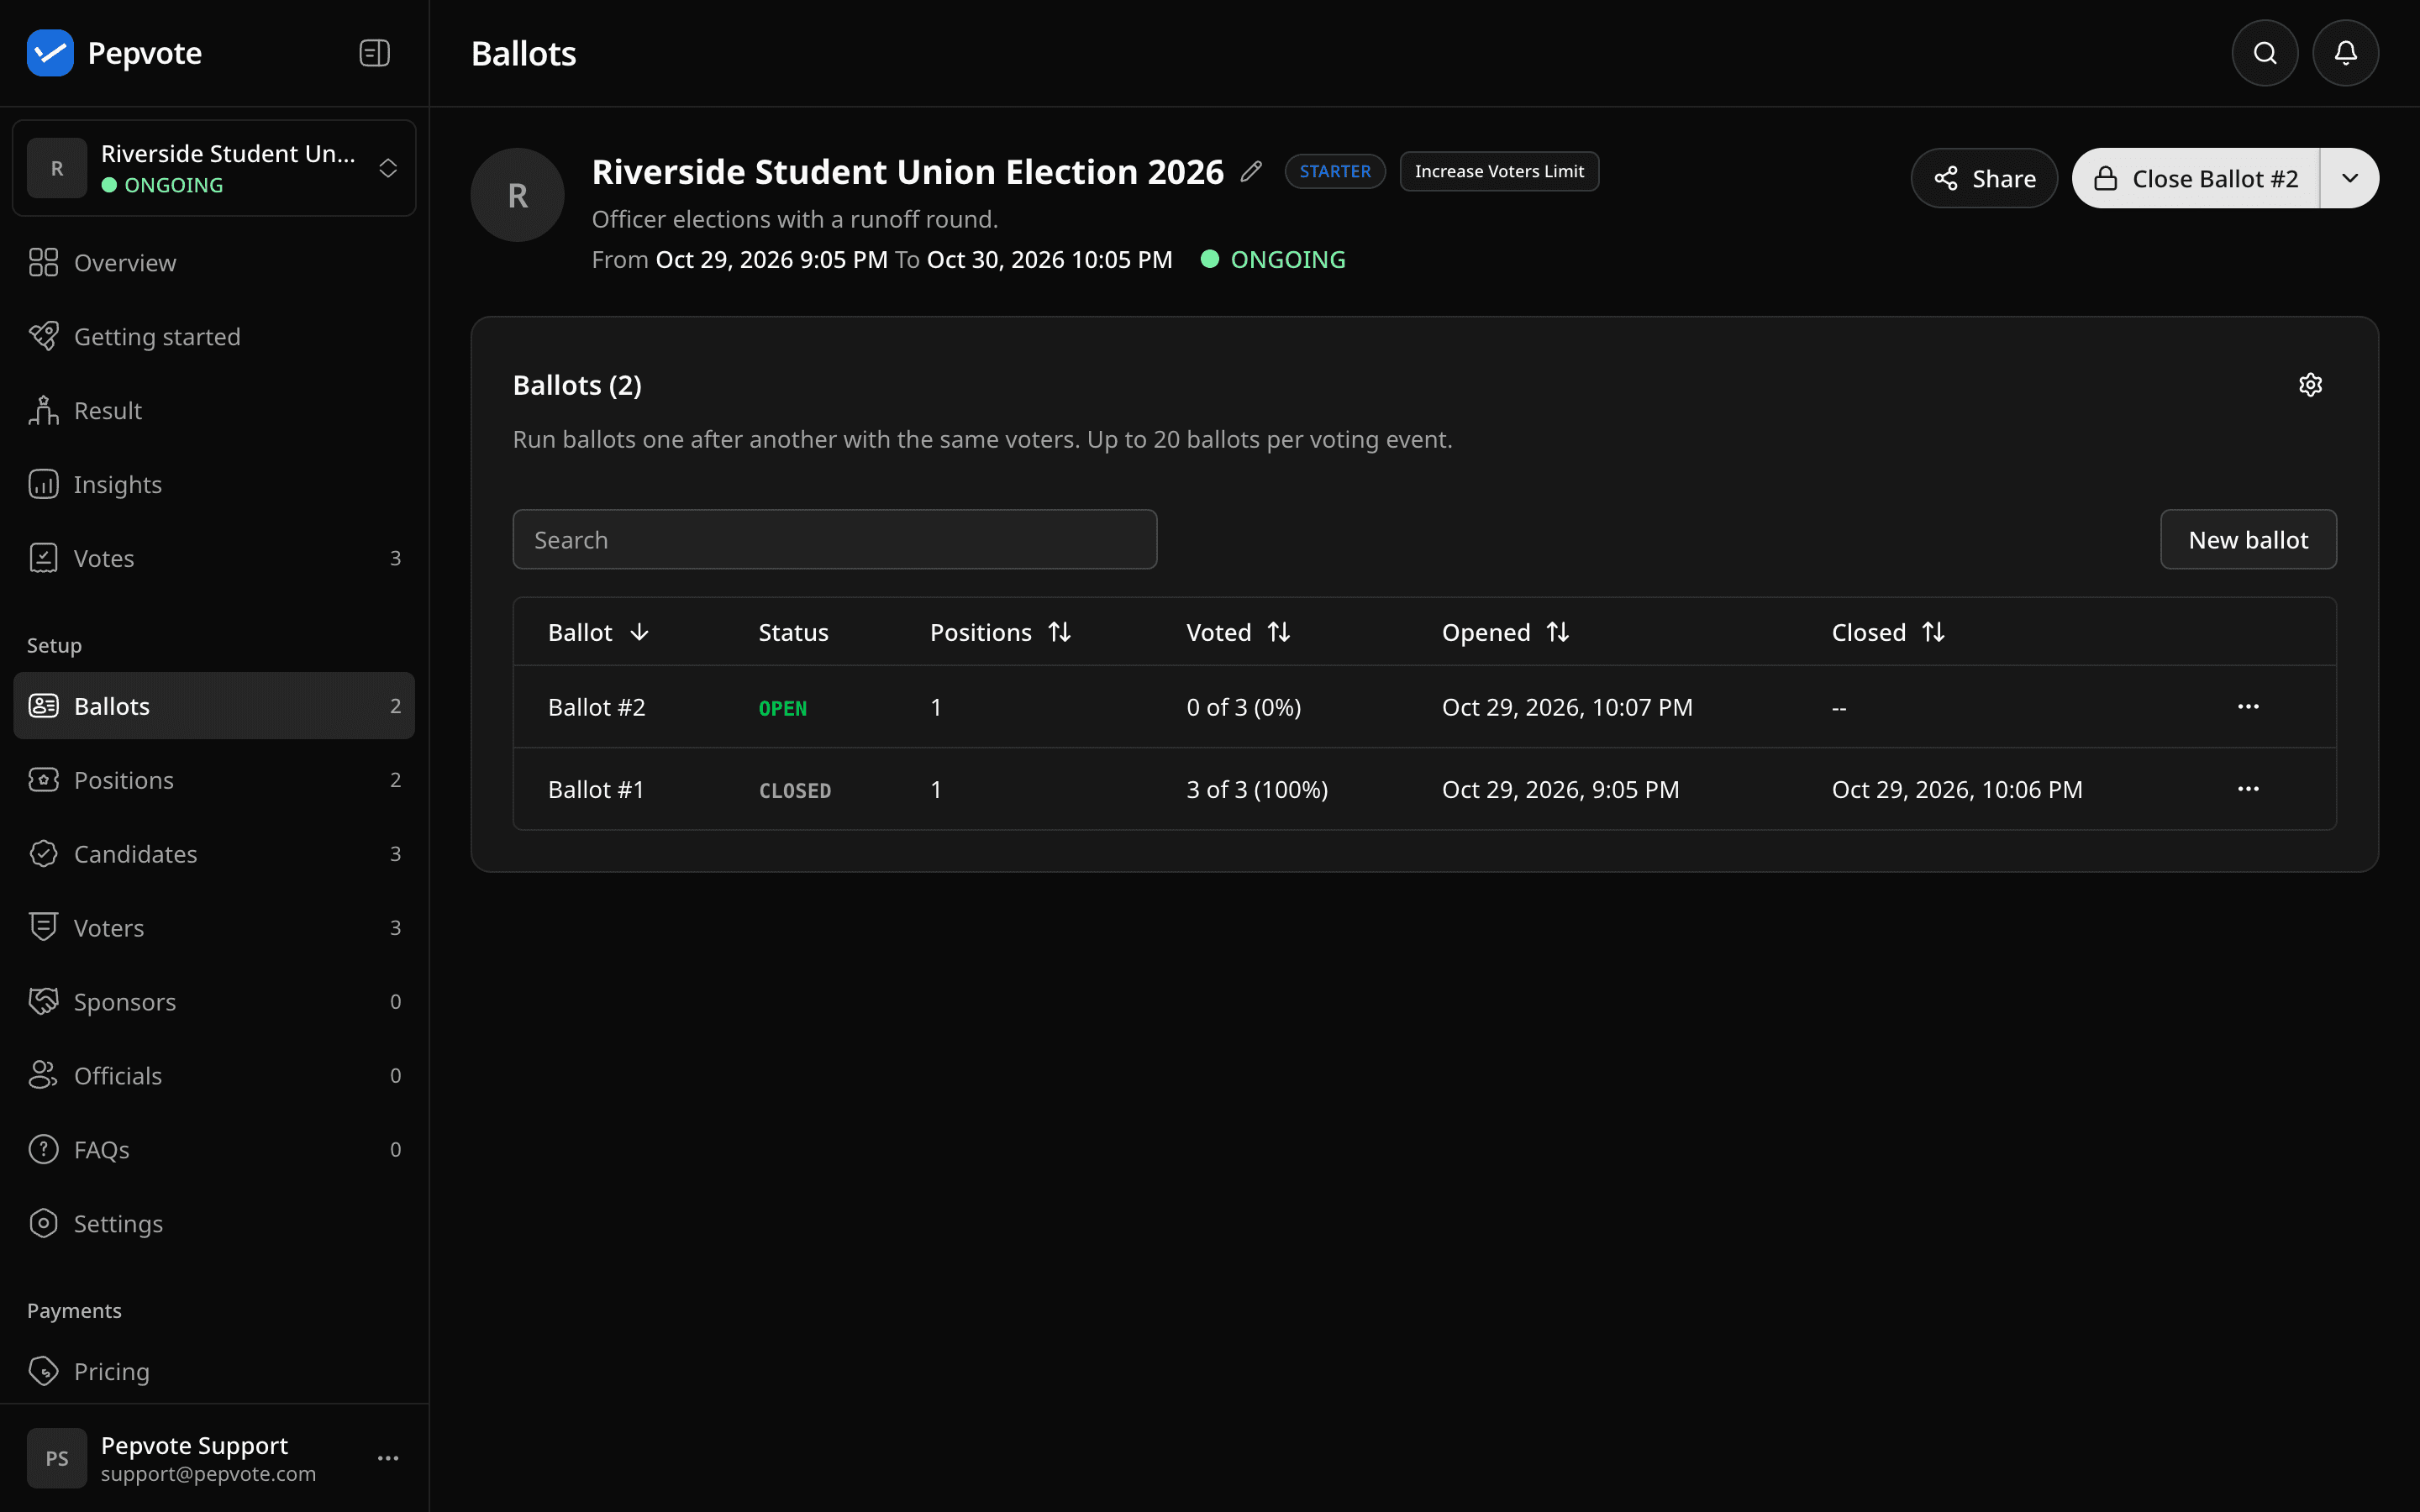The image size is (2420, 1512).
Task: Collapse the sidebar panel icon
Action: (x=374, y=53)
